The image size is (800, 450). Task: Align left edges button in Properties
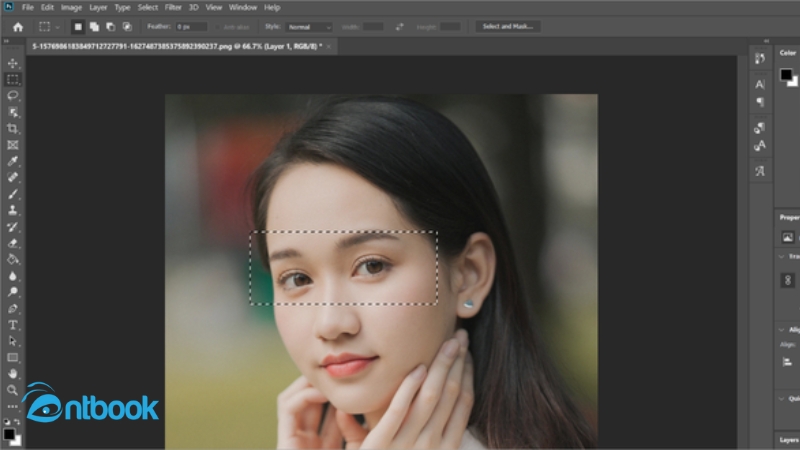pyautogui.click(x=787, y=362)
